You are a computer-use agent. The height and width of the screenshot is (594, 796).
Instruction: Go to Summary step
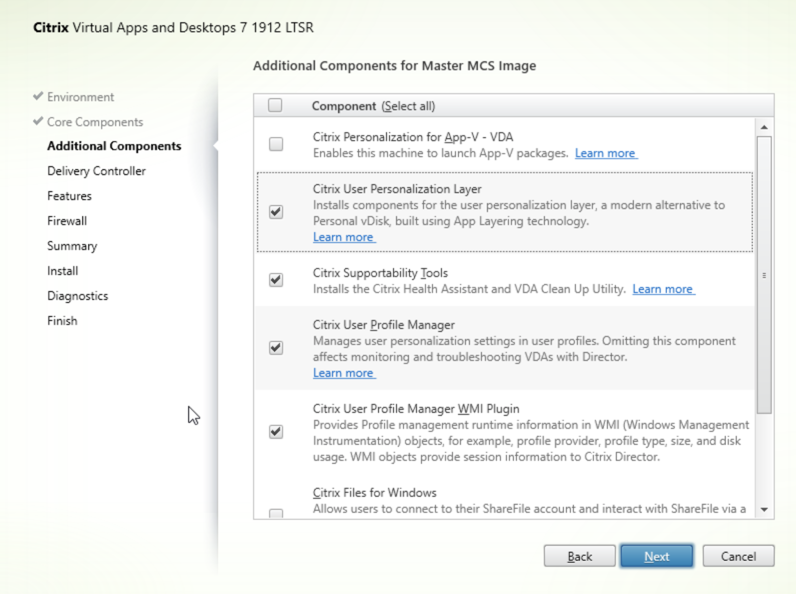[72, 246]
